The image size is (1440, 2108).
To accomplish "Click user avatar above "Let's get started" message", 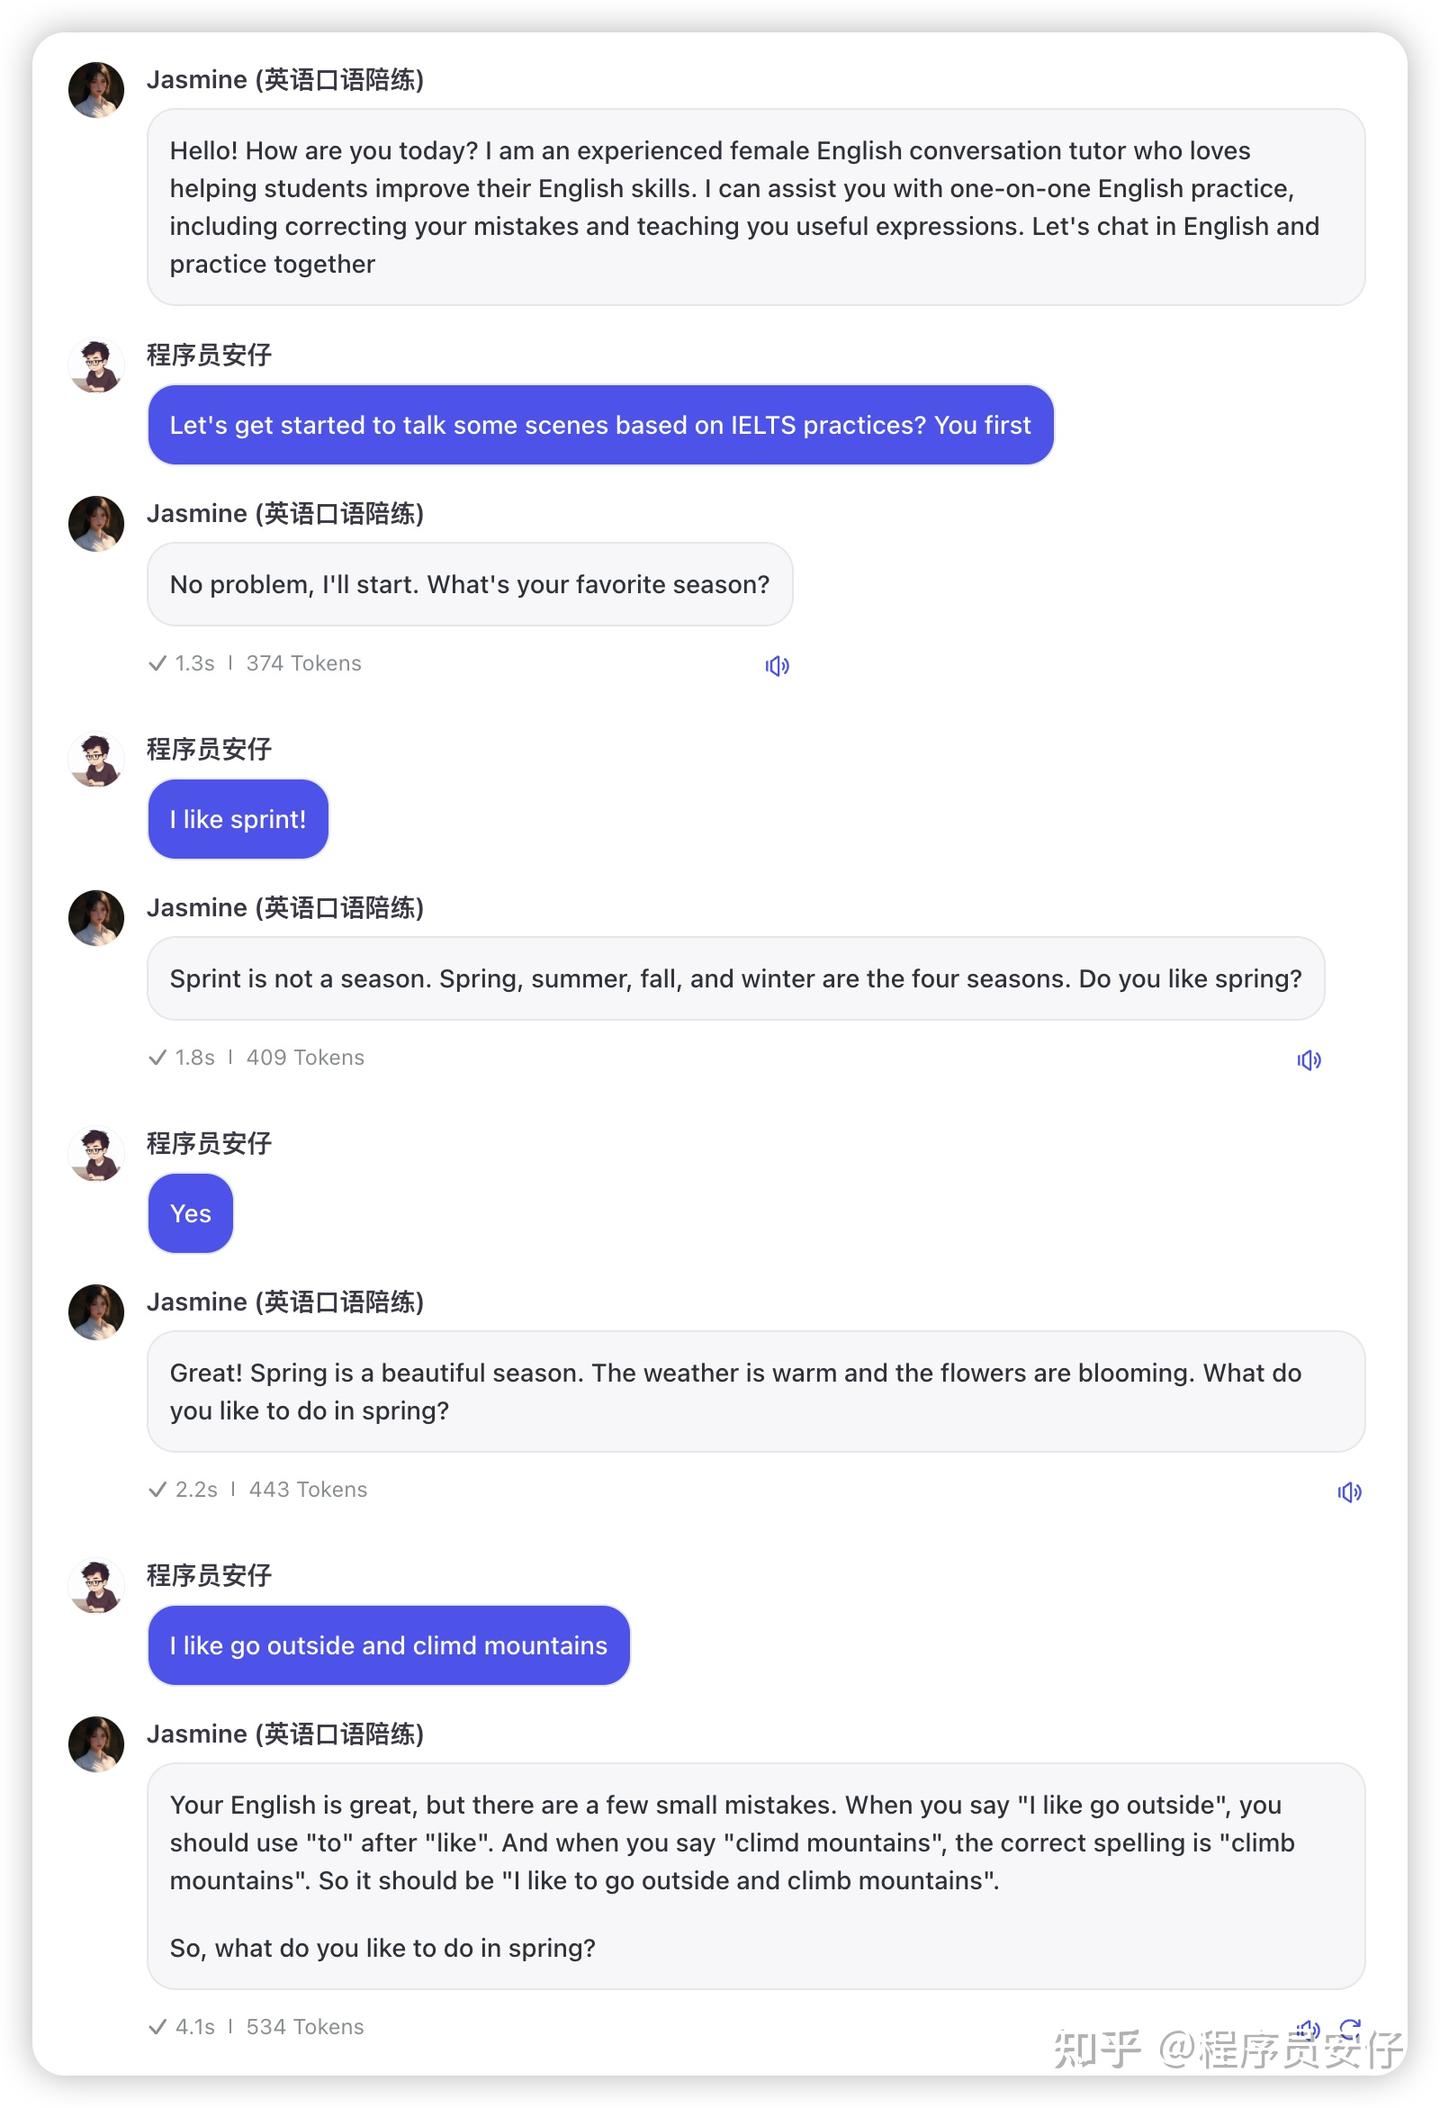I will point(96,365).
